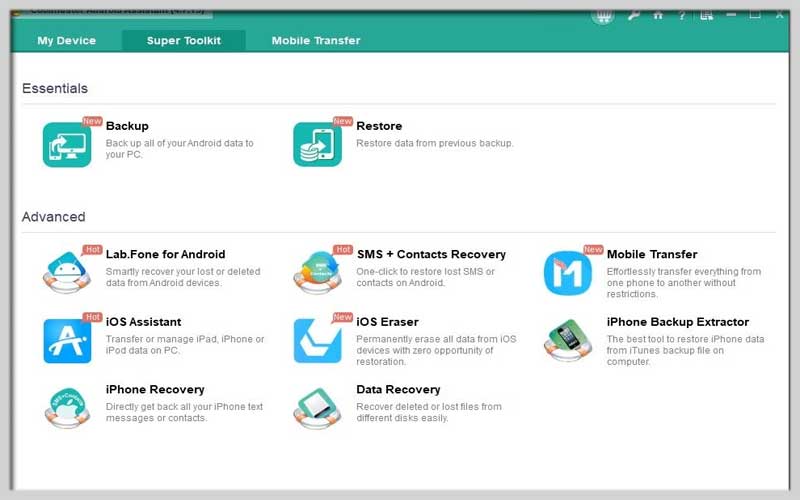This screenshot has width=800, height=500.
Task: Click the 'iPhone Recovery' title
Action: pyautogui.click(x=155, y=390)
